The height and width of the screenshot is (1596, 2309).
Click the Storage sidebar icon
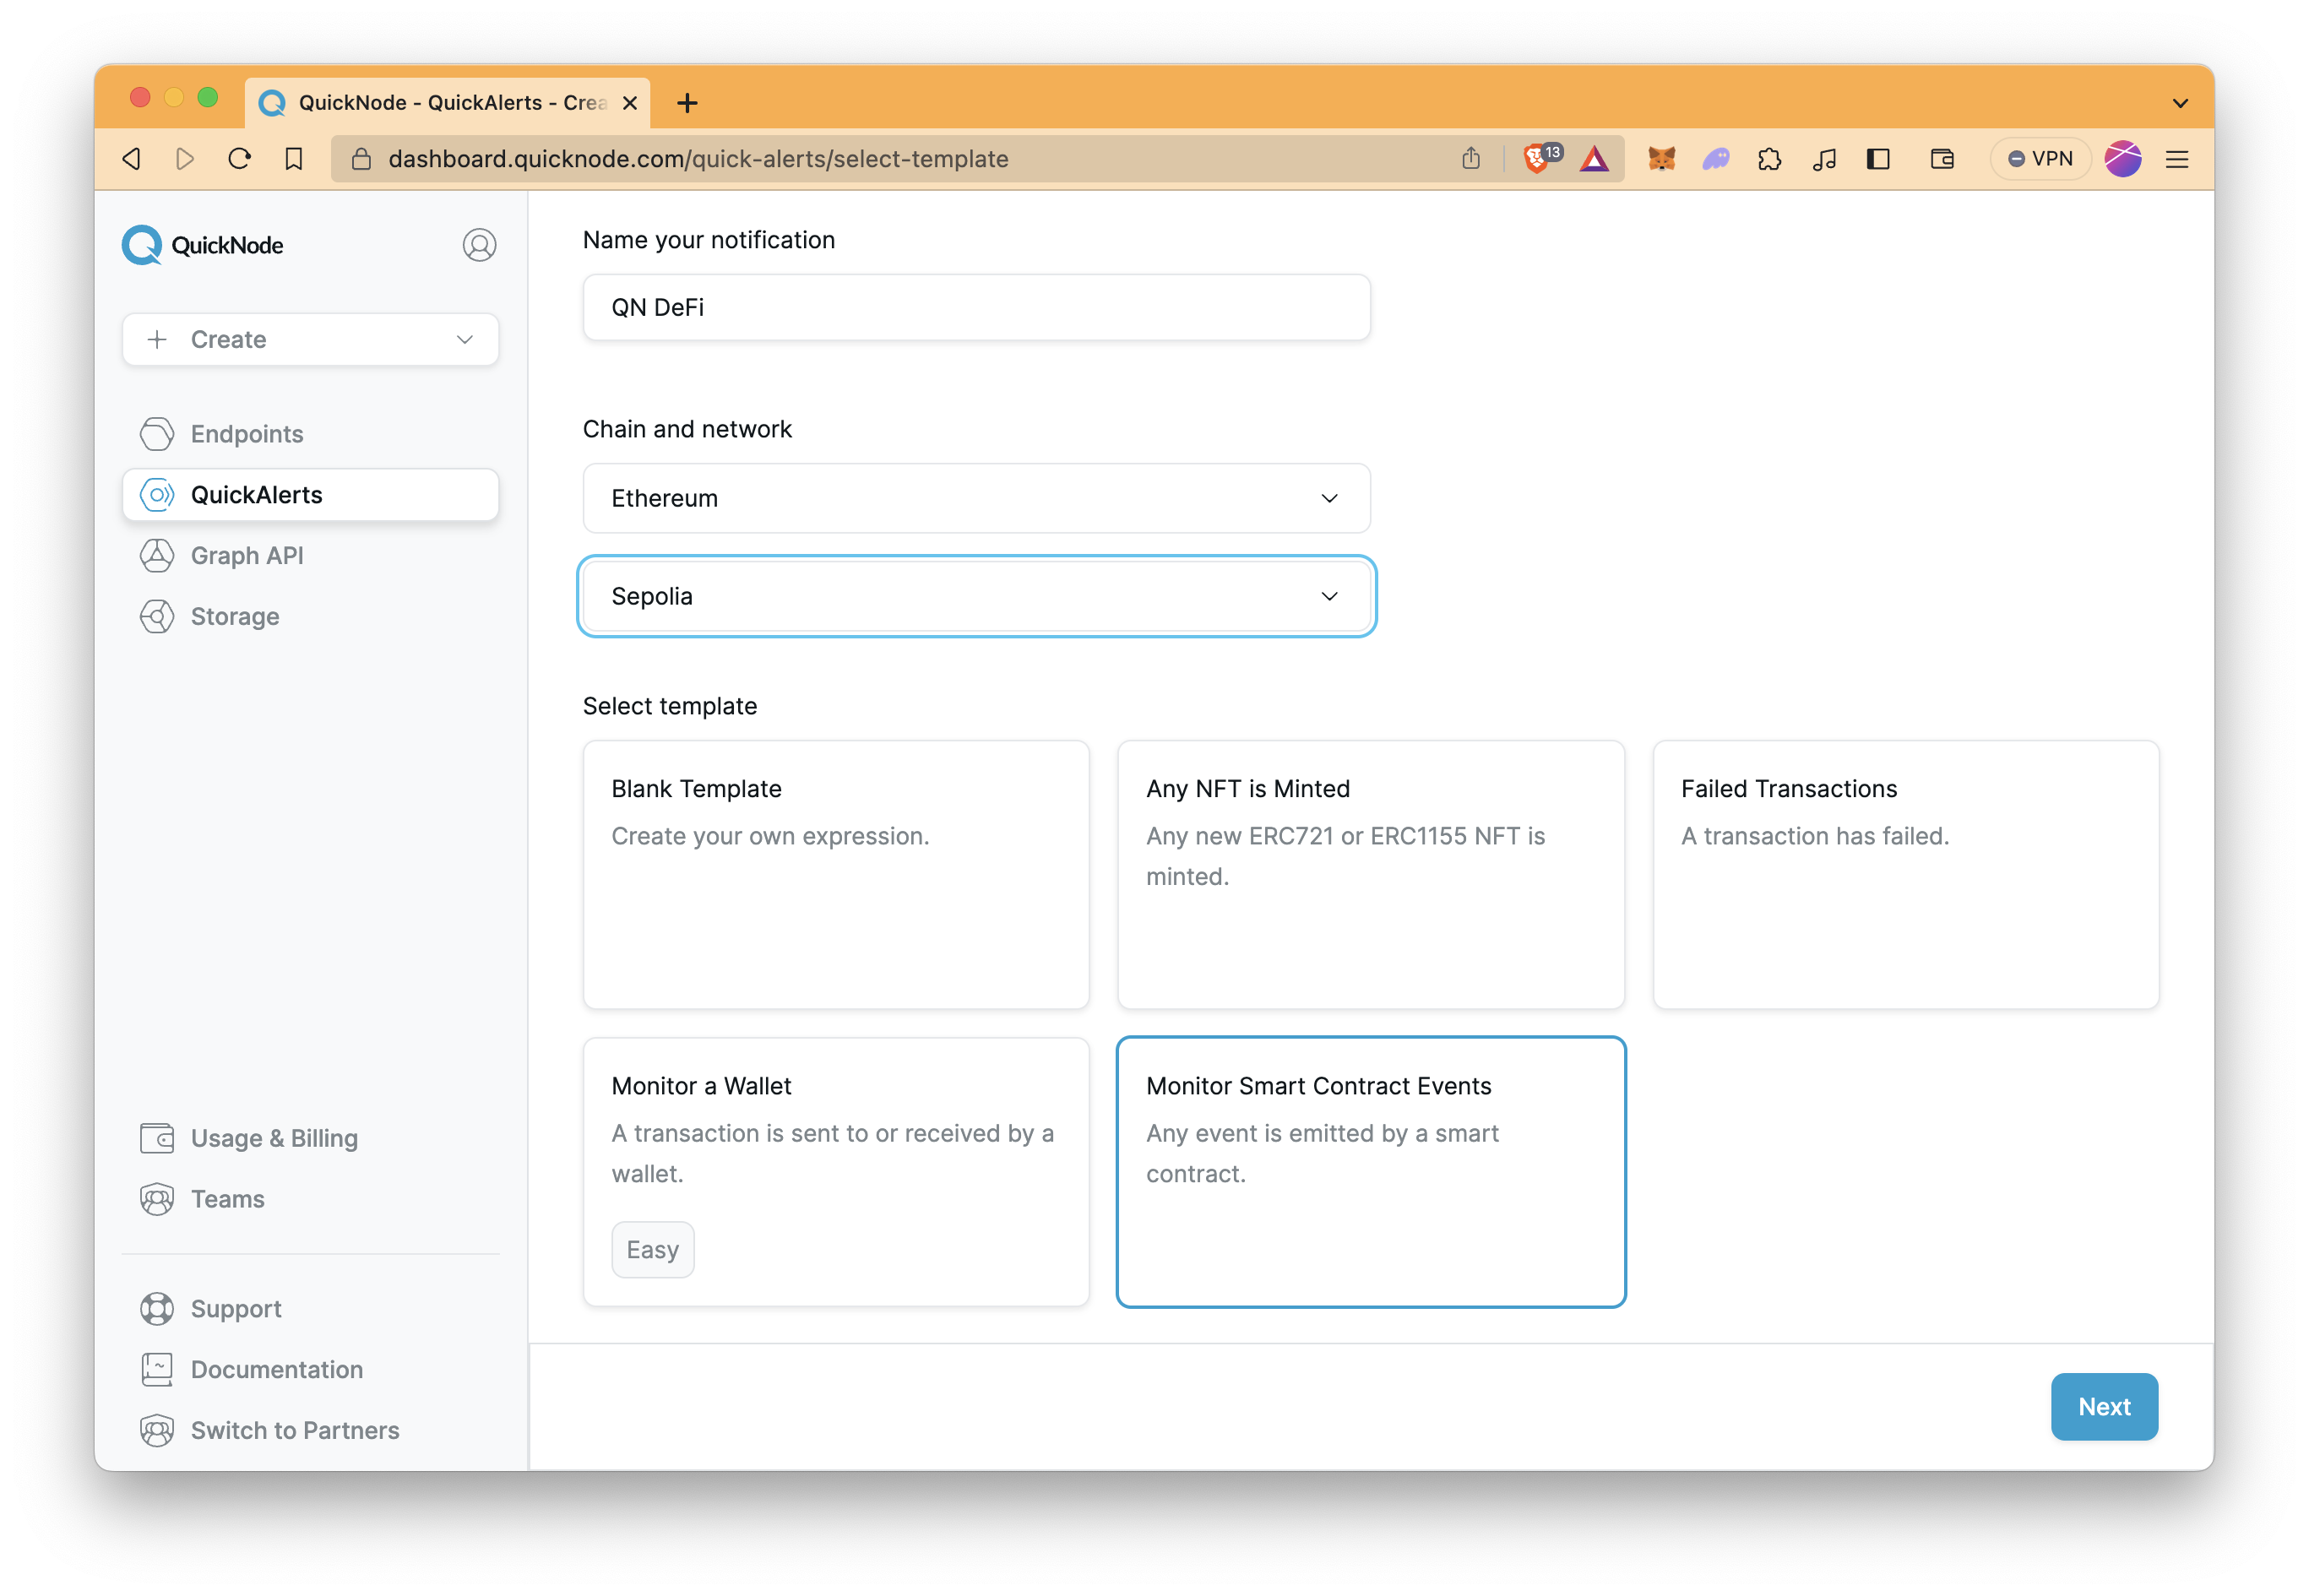pyautogui.click(x=157, y=617)
